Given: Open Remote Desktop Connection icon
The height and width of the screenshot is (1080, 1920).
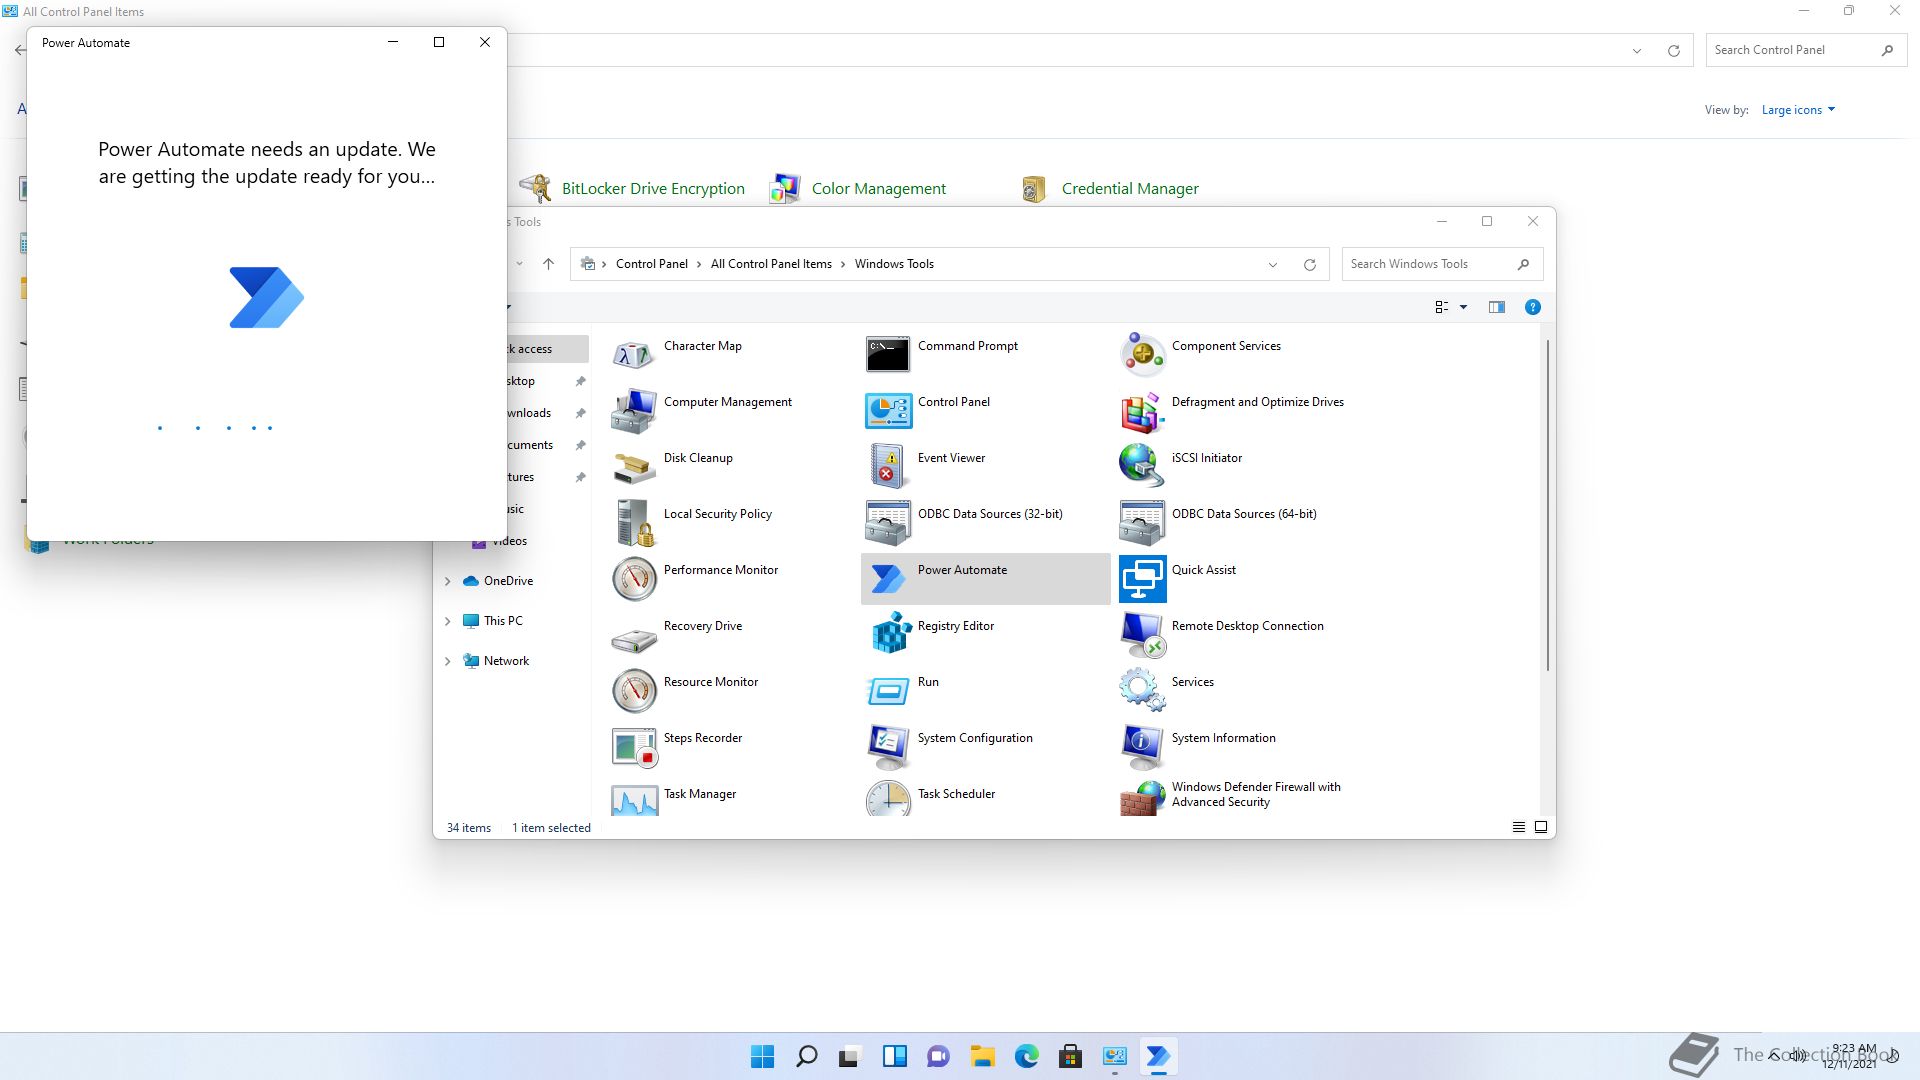Looking at the screenshot, I should [1142, 634].
